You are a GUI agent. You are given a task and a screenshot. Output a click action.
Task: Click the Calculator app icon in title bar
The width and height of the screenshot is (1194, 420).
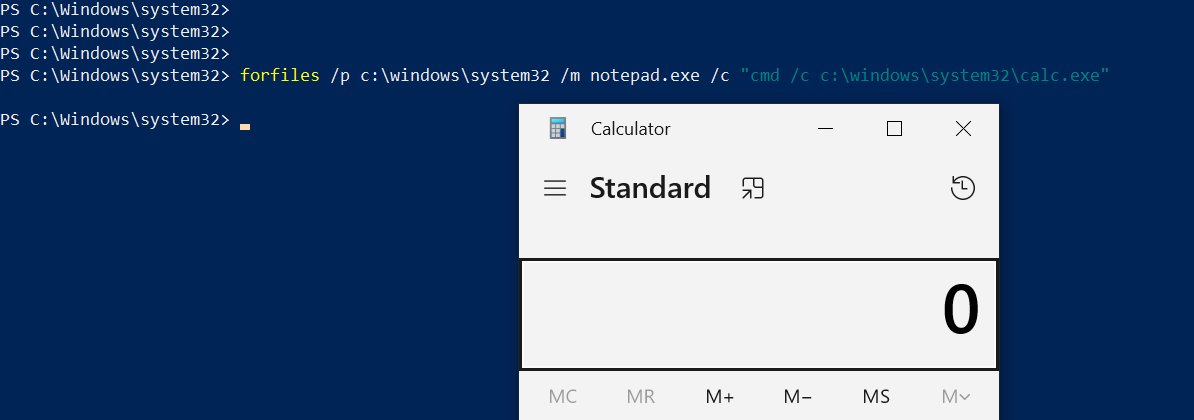coord(558,129)
